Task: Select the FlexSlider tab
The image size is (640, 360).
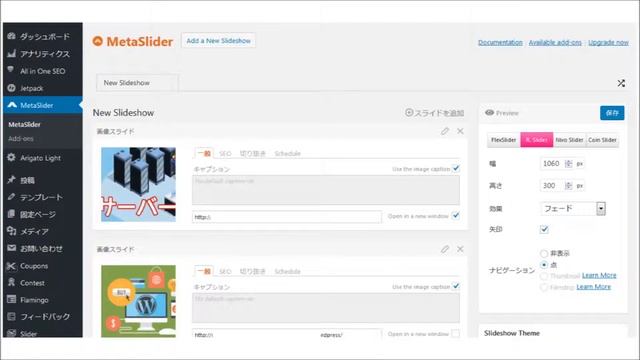Action: (504, 140)
